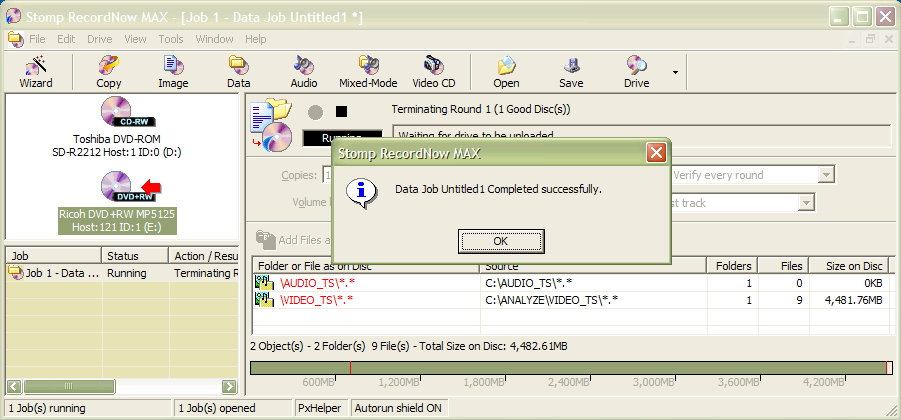Click the Copies input field
Image resolution: width=901 pixels, height=420 pixels.
tap(328, 175)
